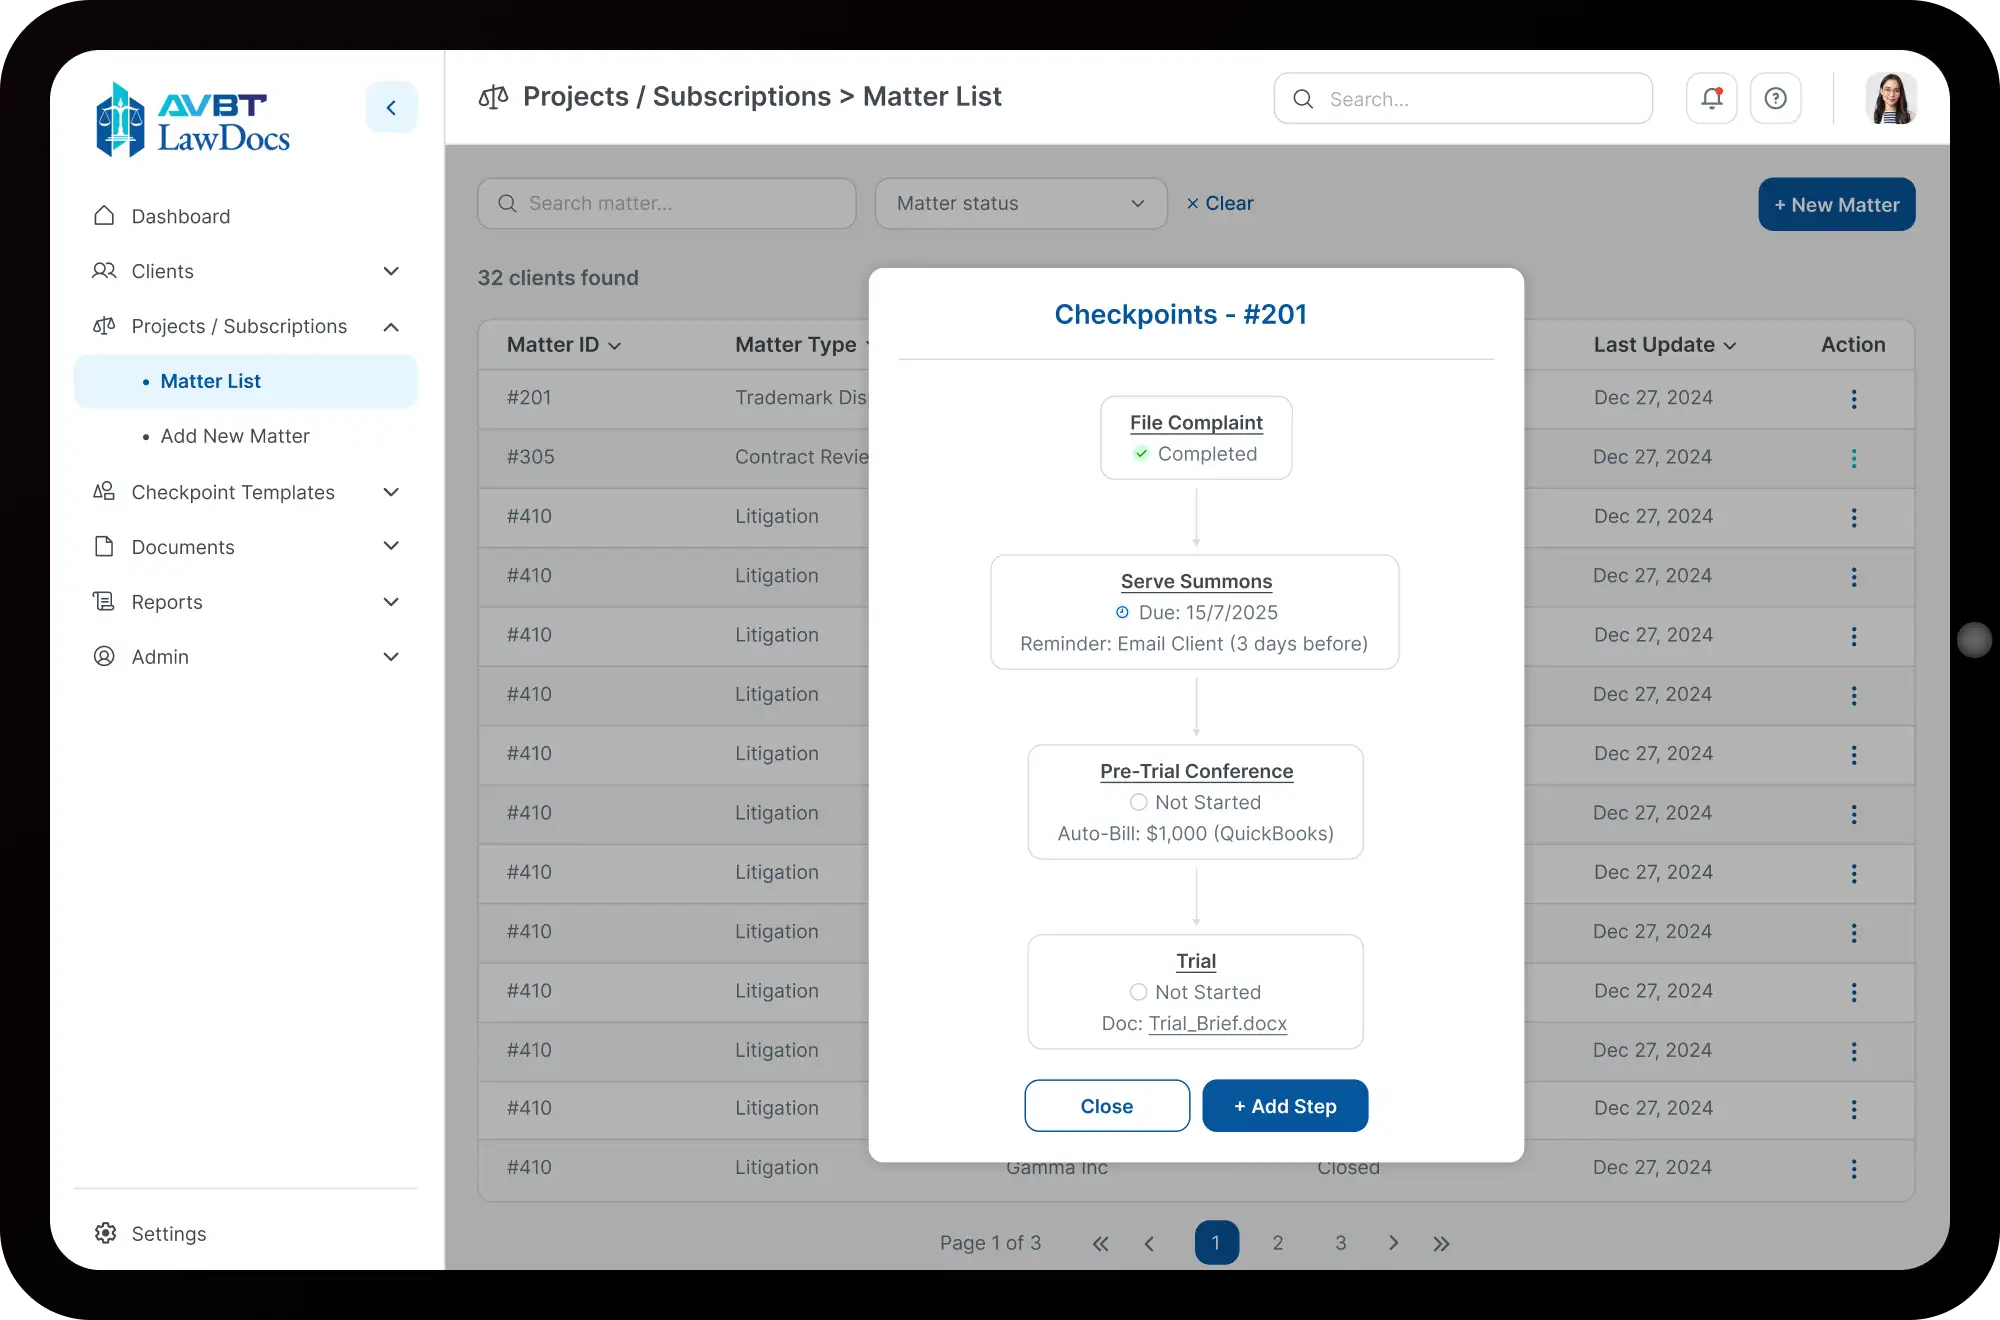Expand Checkpoint Templates chevron
Viewport: 2000px width, 1320px height.
(391, 492)
